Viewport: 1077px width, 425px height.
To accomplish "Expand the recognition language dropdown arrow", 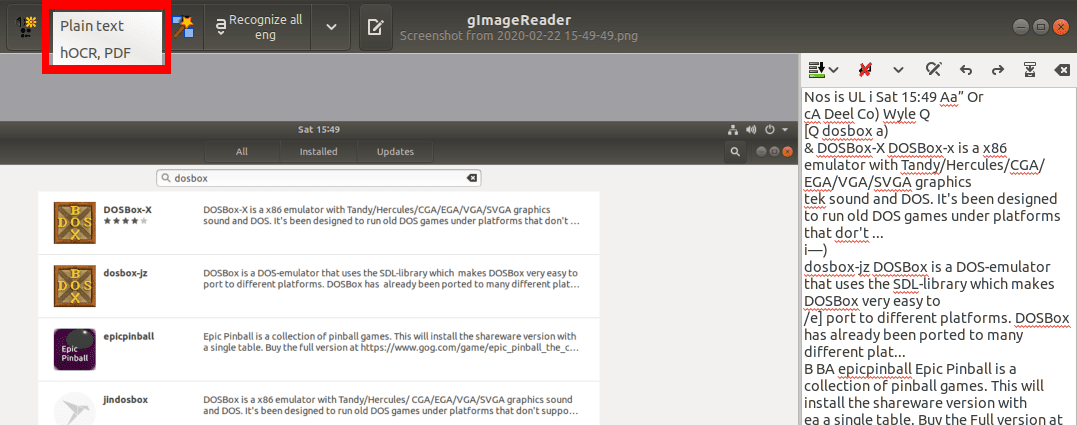I will click(x=331, y=27).
